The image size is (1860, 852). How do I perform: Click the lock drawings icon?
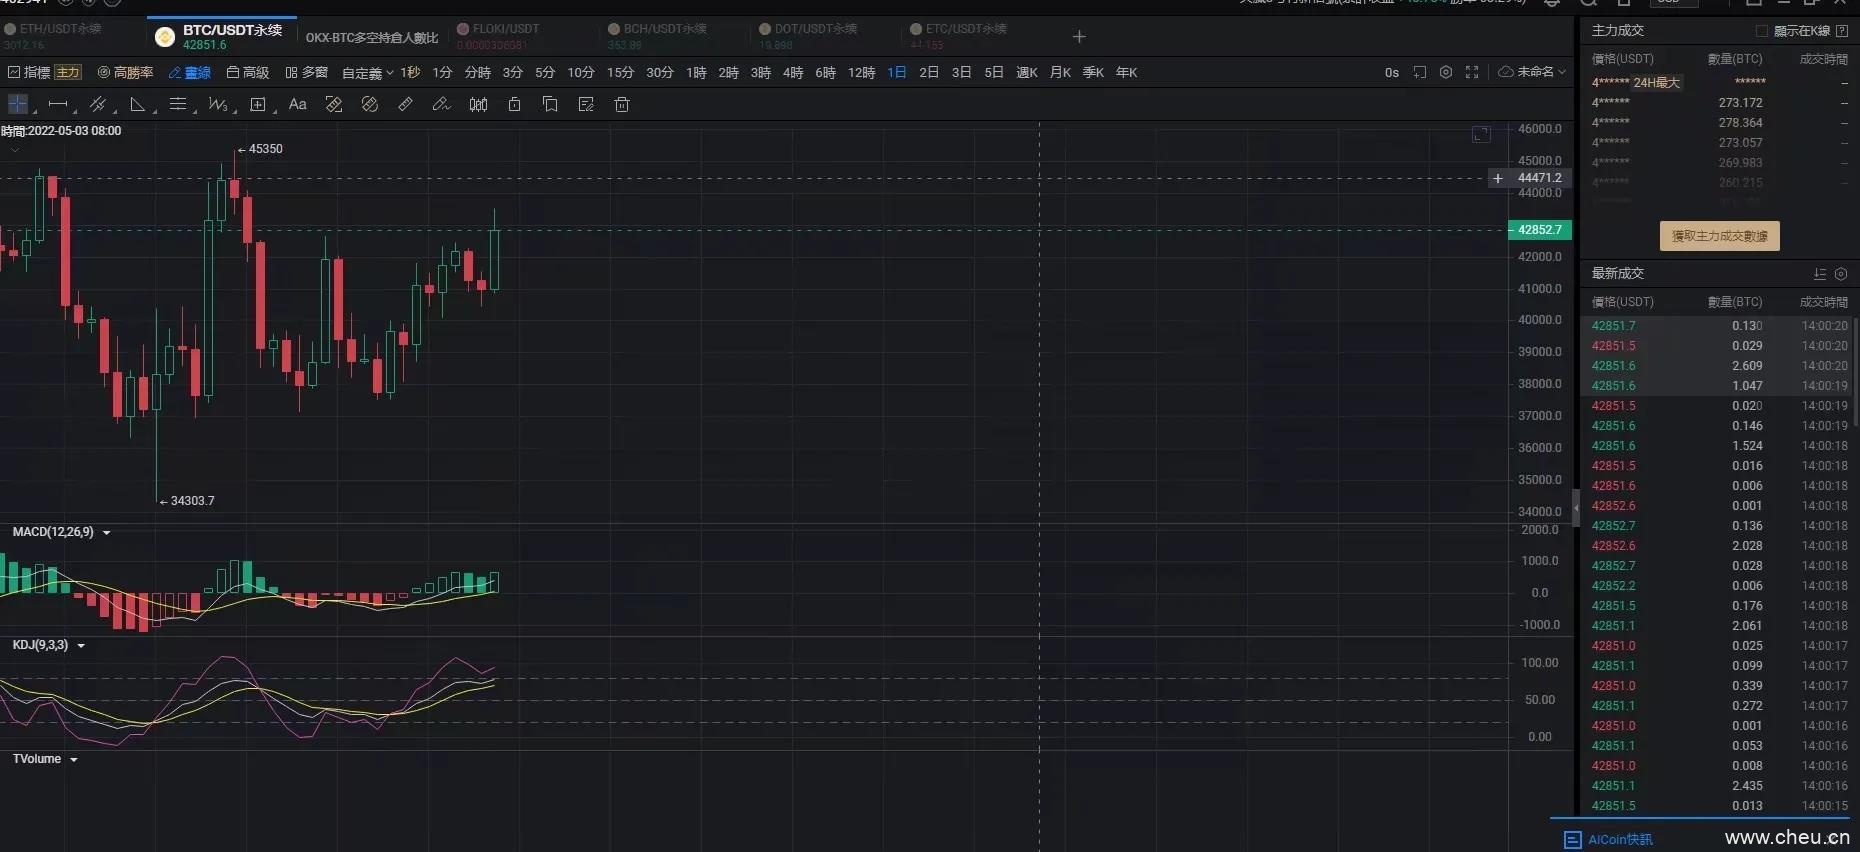514,104
